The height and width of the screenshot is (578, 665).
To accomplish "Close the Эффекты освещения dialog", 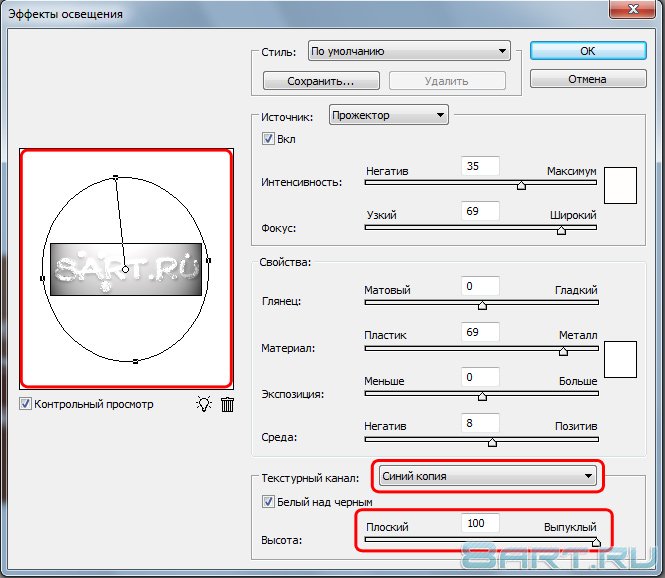I will 633,8.
